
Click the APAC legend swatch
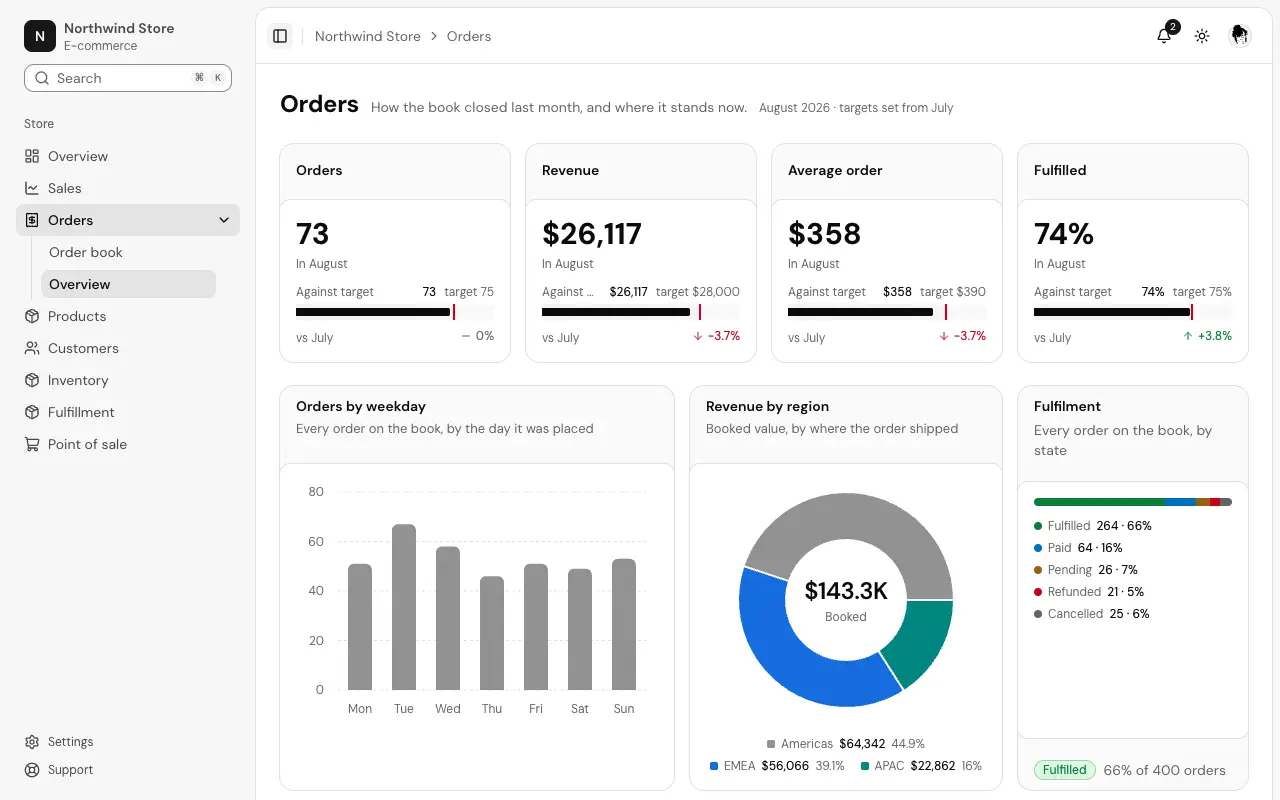865,766
